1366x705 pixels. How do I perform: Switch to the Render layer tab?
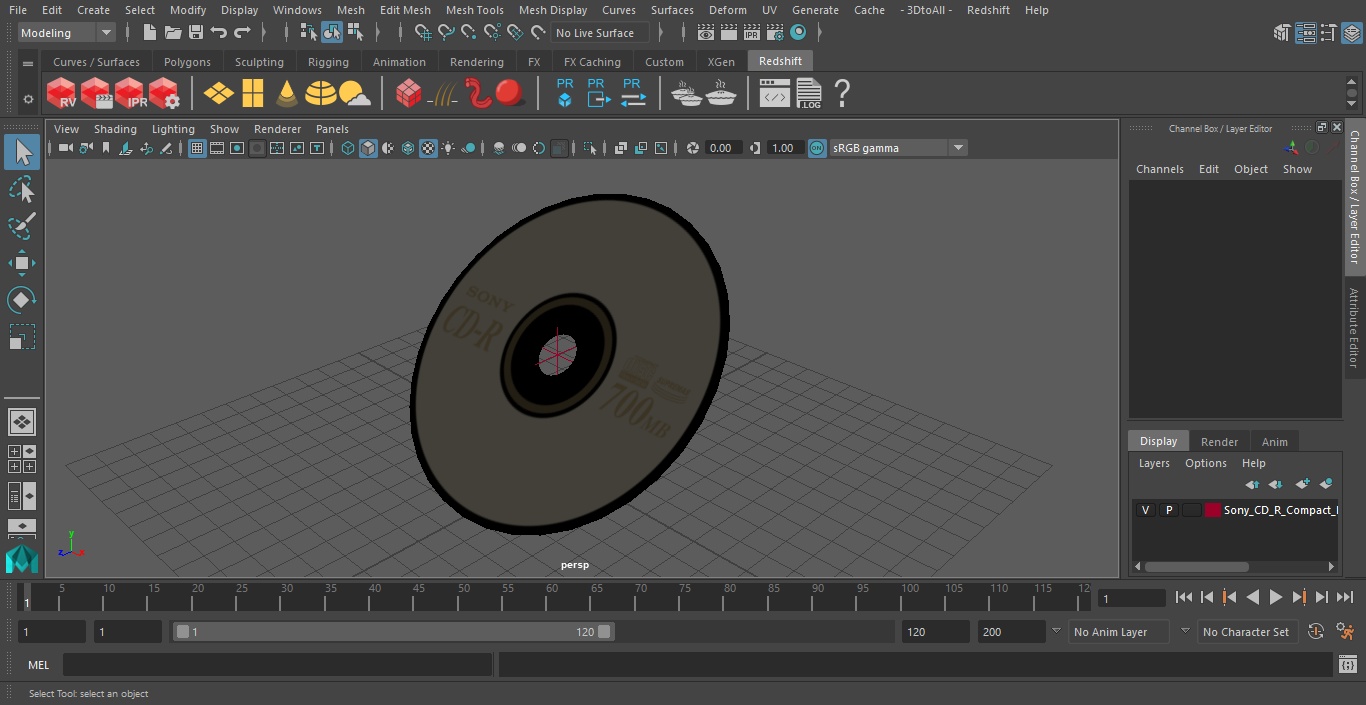coord(1219,442)
